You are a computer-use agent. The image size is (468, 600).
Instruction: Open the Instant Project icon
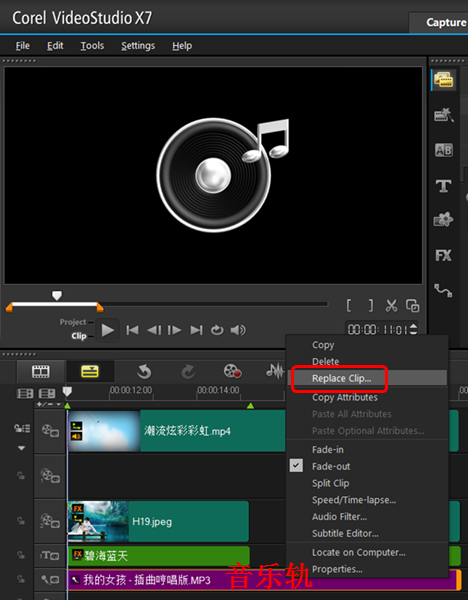point(444,115)
